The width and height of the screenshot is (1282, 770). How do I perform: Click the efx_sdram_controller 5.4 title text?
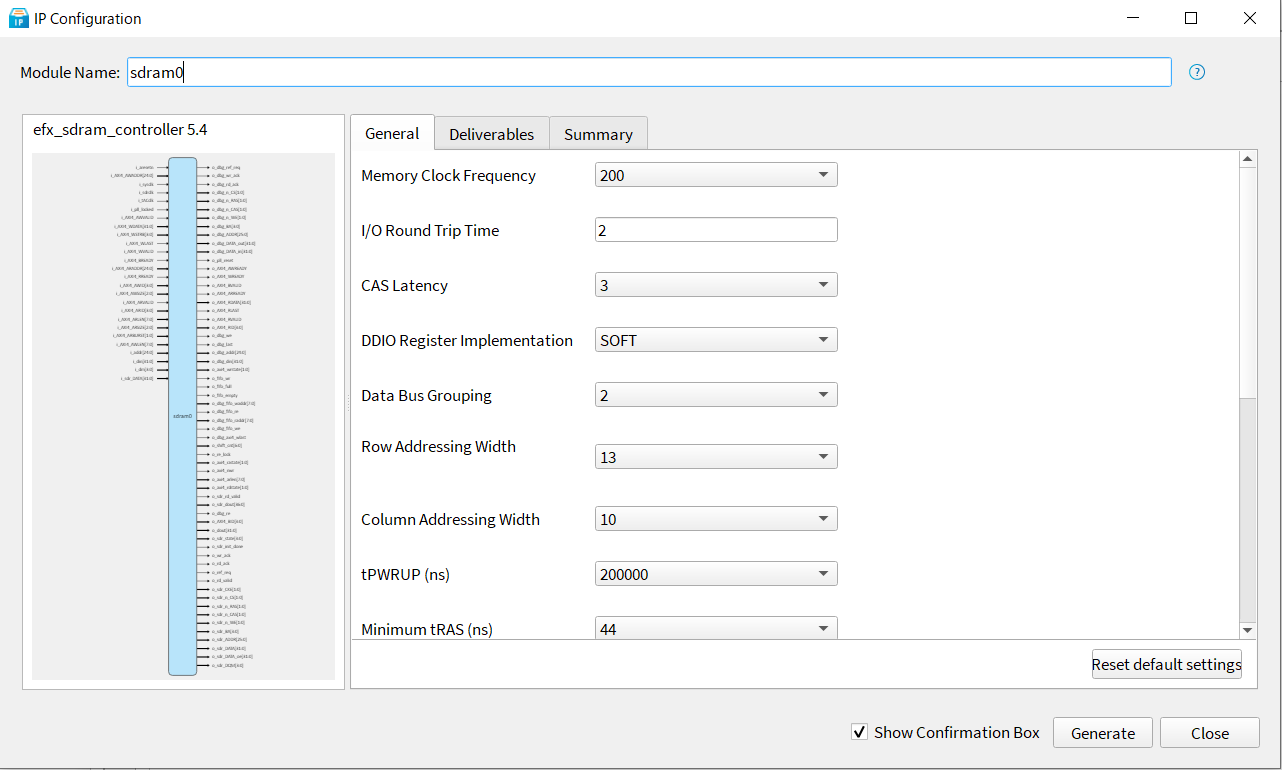point(121,129)
